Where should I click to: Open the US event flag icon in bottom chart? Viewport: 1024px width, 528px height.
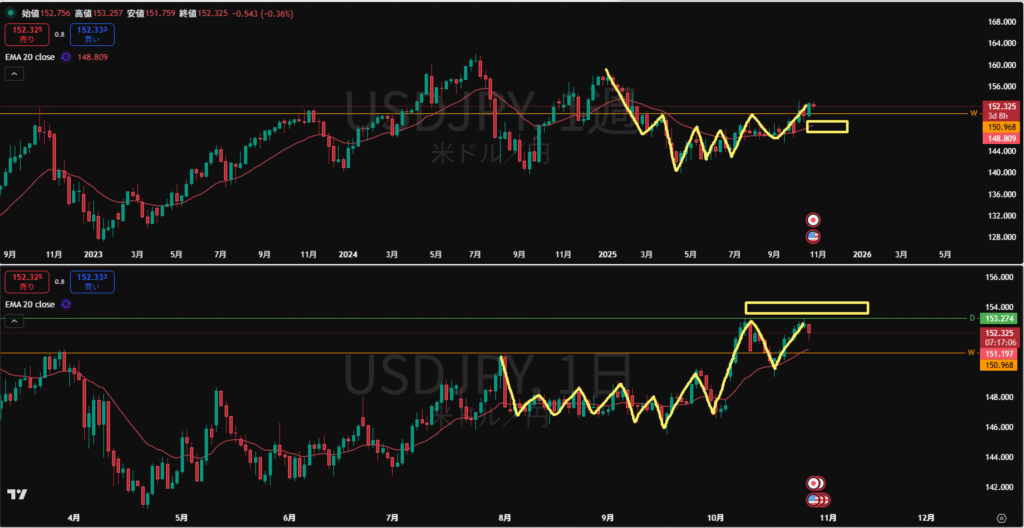click(815, 499)
